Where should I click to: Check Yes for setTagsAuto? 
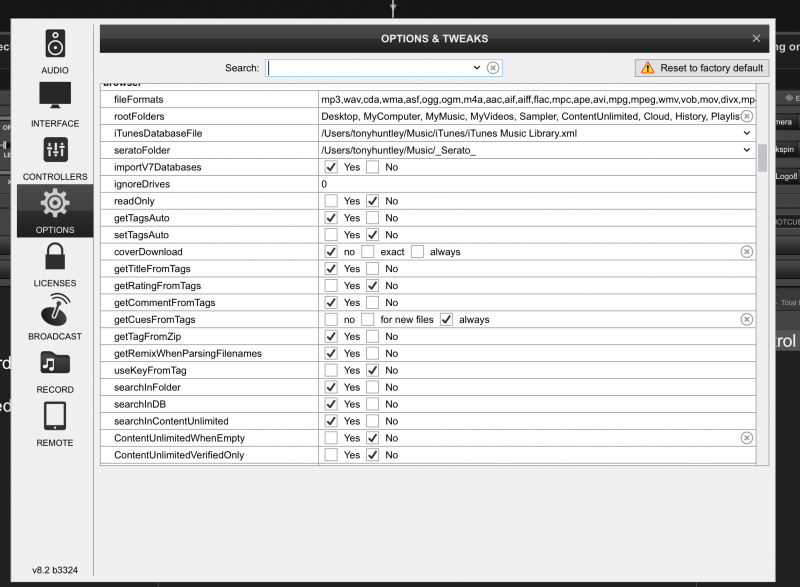click(x=331, y=235)
